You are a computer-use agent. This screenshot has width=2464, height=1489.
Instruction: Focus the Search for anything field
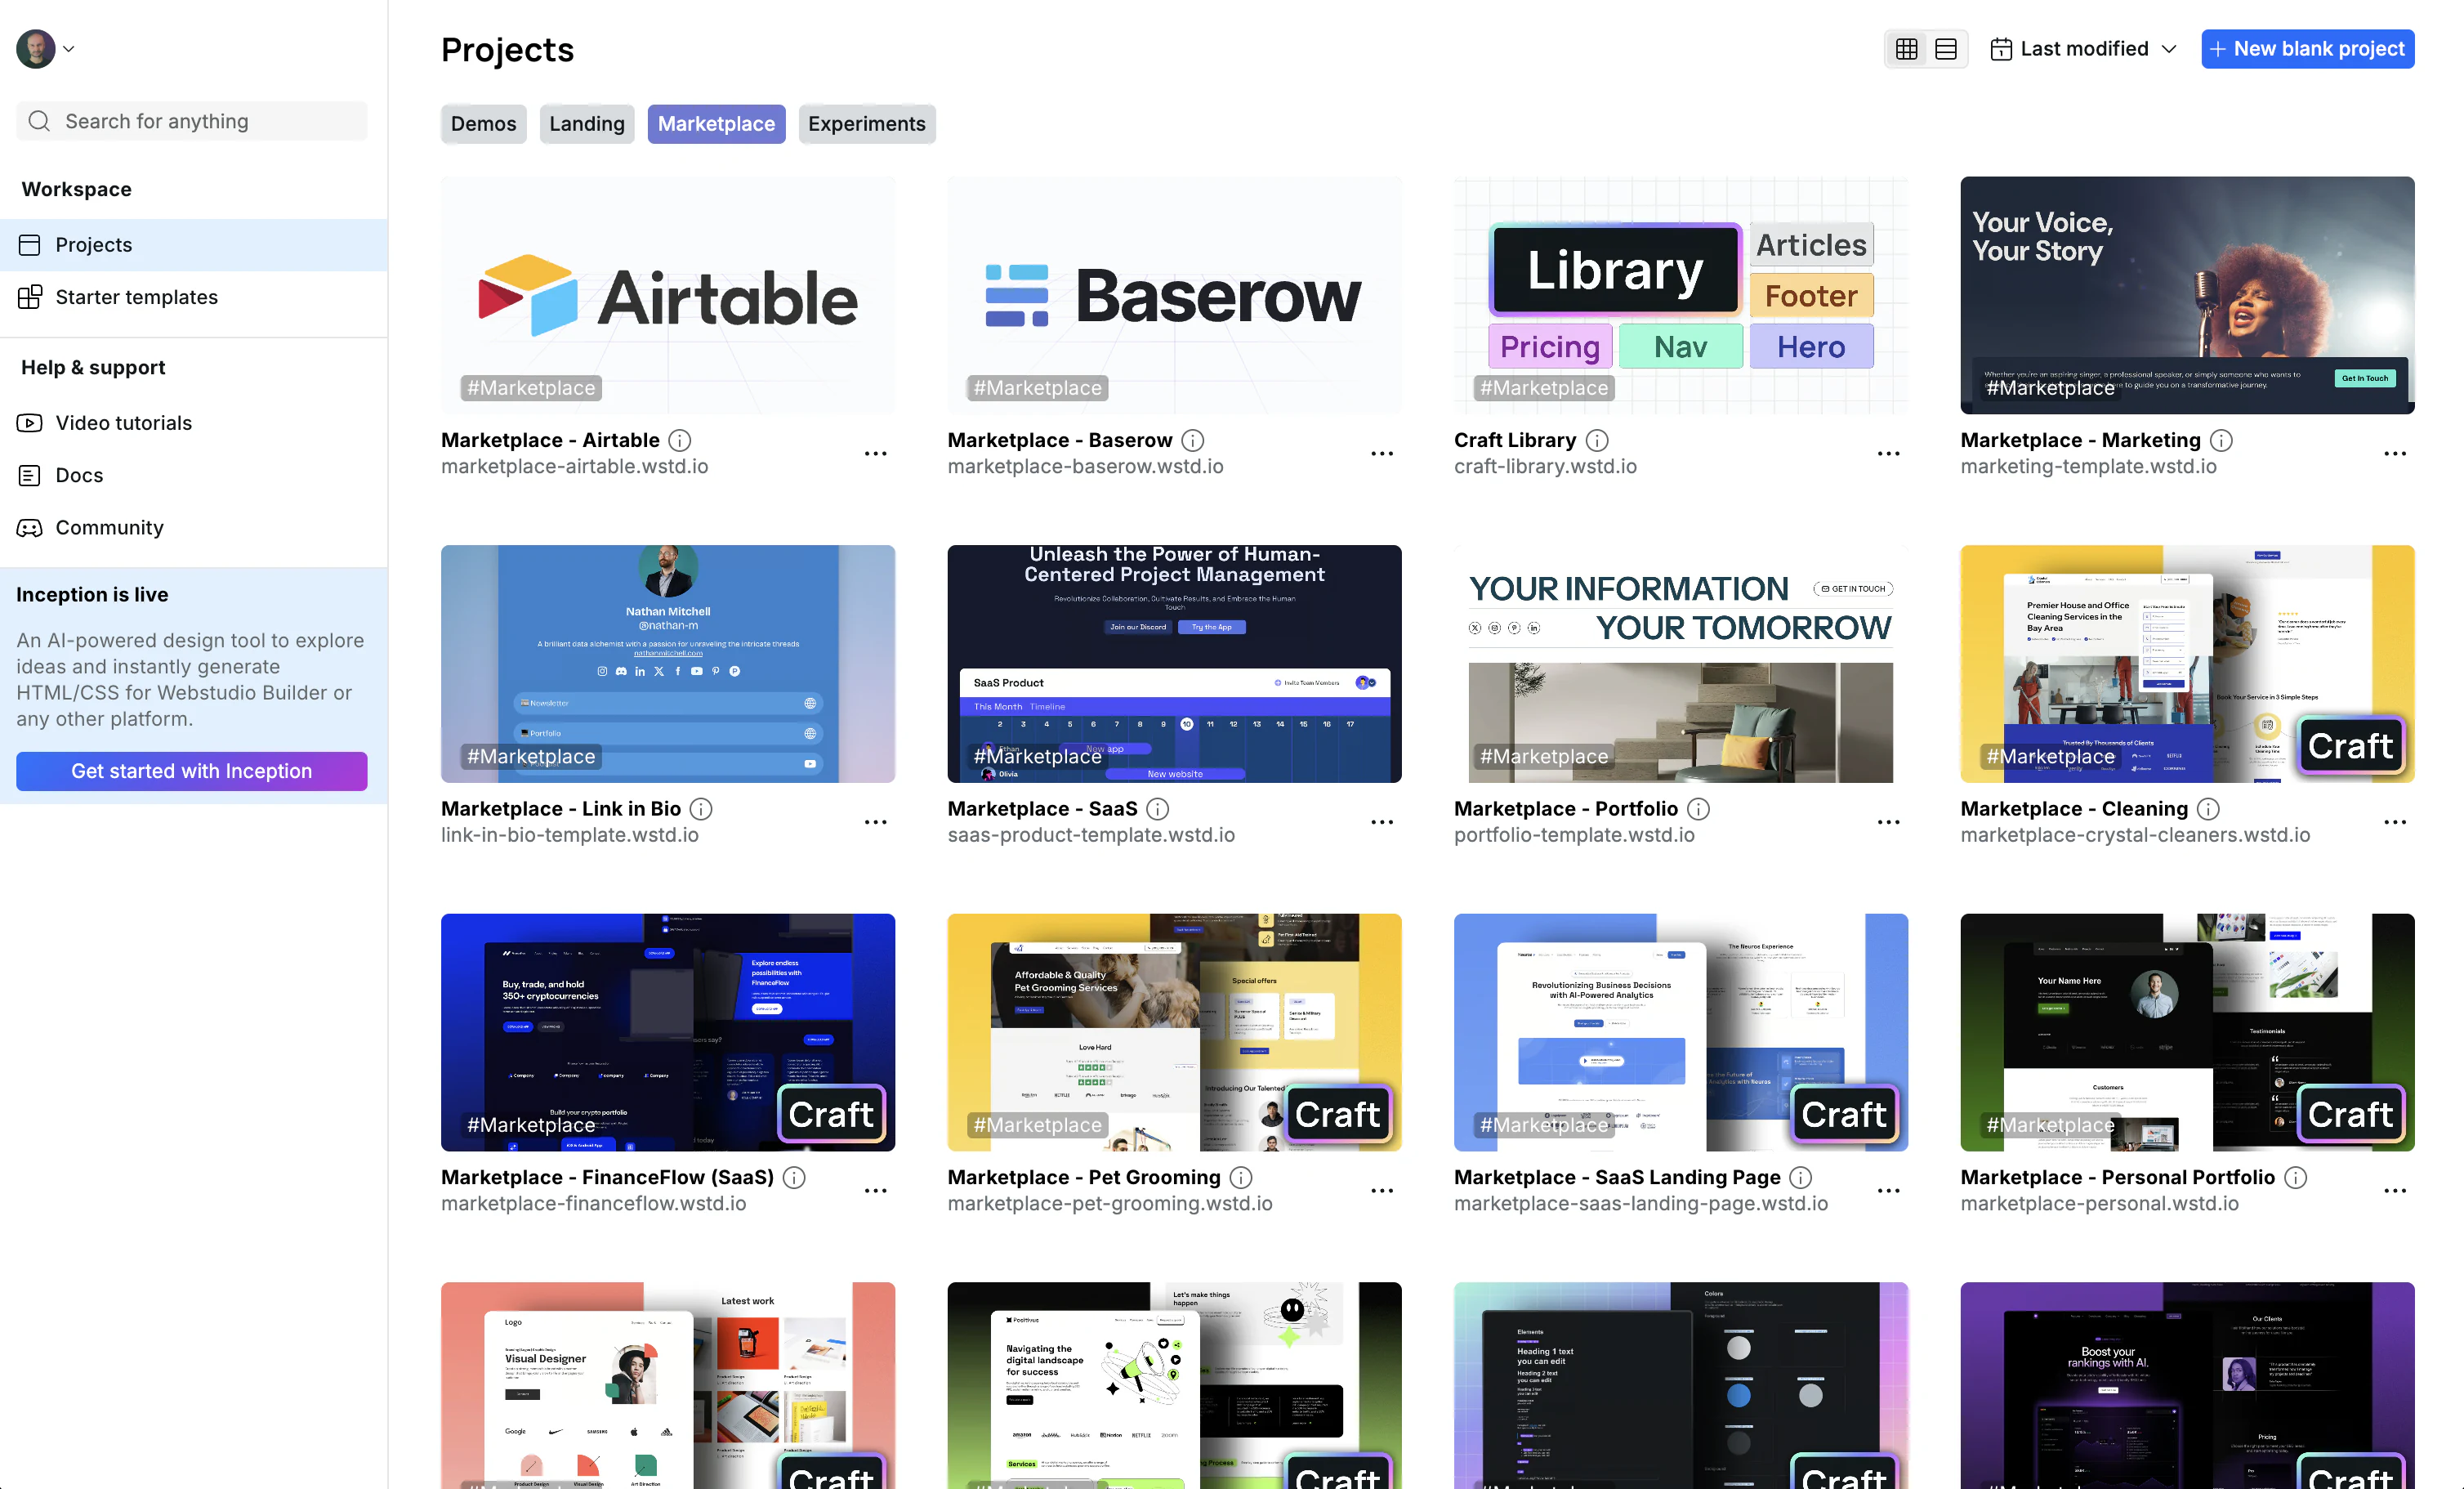(192, 121)
